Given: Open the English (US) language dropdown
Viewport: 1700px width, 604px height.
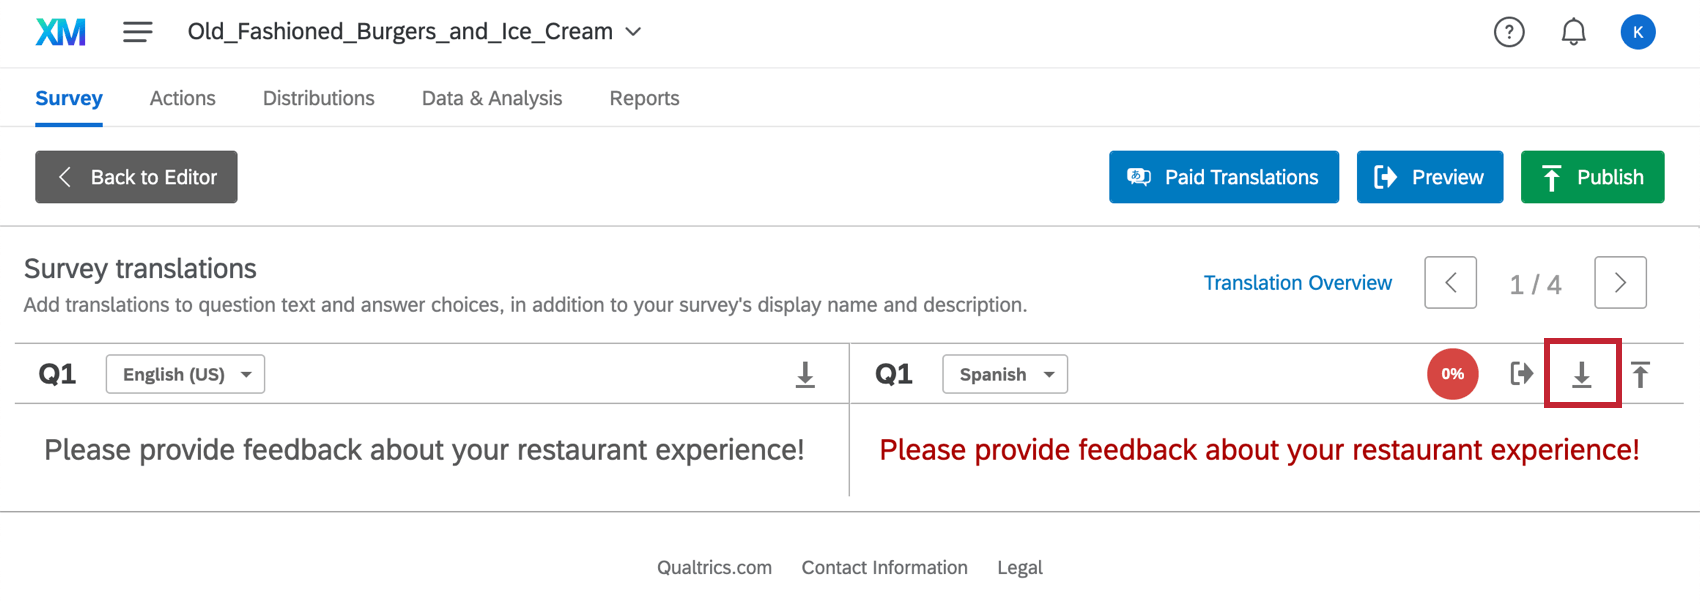Looking at the screenshot, I should 185,374.
